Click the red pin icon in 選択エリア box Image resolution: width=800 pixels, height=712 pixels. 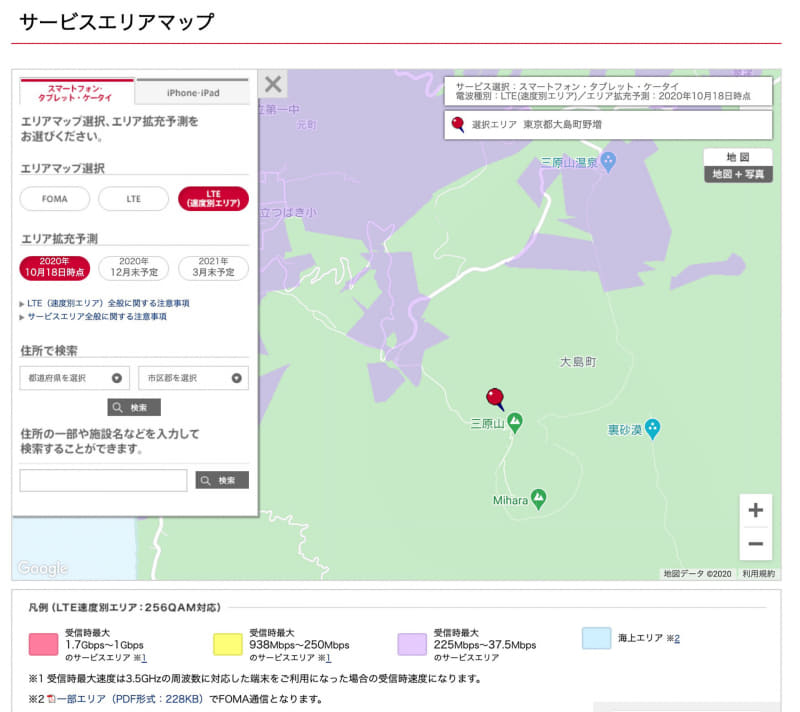[x=458, y=124]
